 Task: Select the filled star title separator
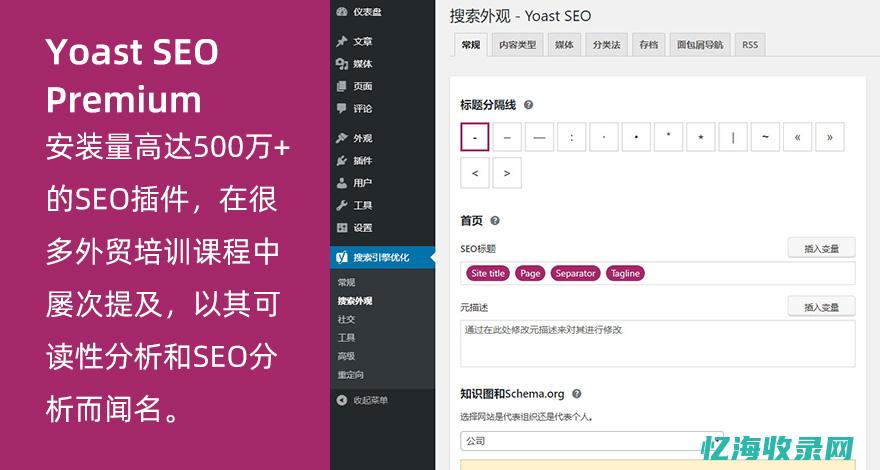coord(700,137)
